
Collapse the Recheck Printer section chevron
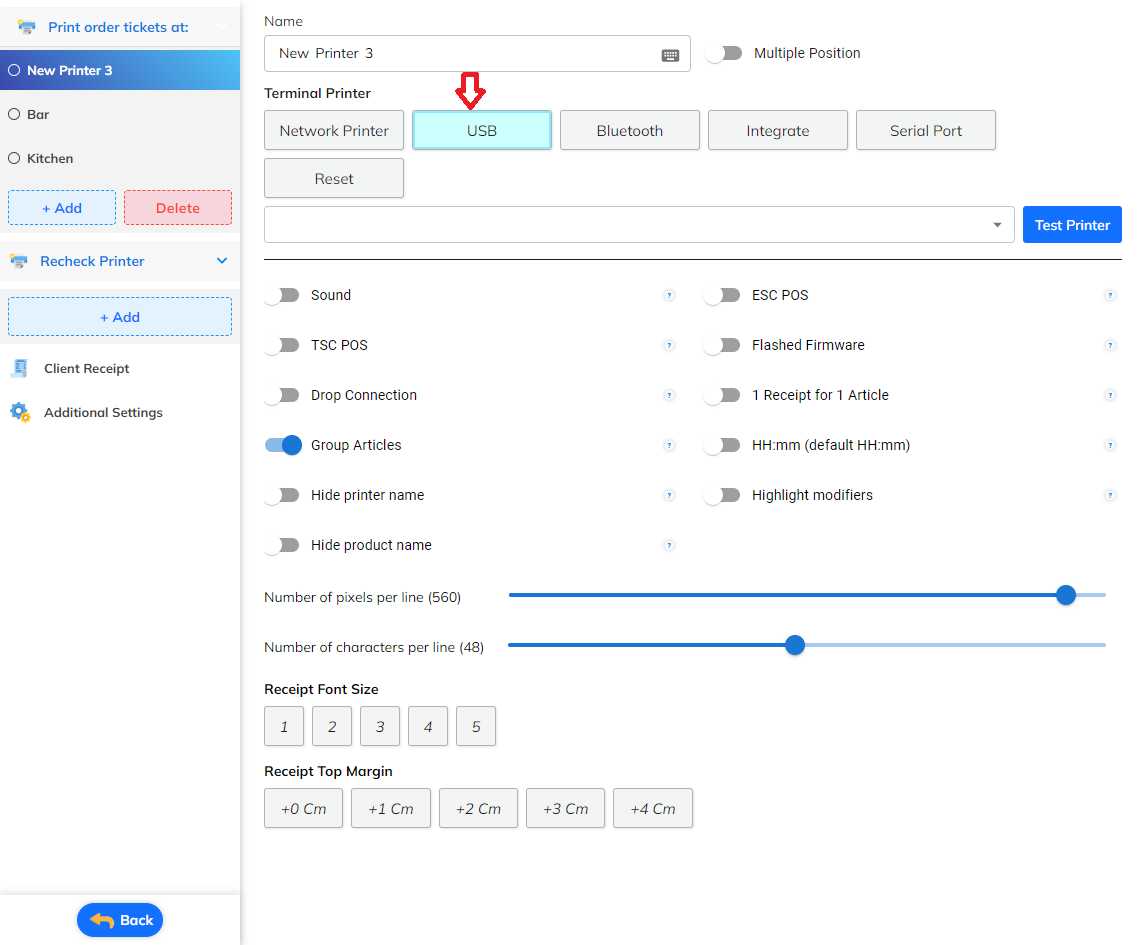pyautogui.click(x=222, y=261)
